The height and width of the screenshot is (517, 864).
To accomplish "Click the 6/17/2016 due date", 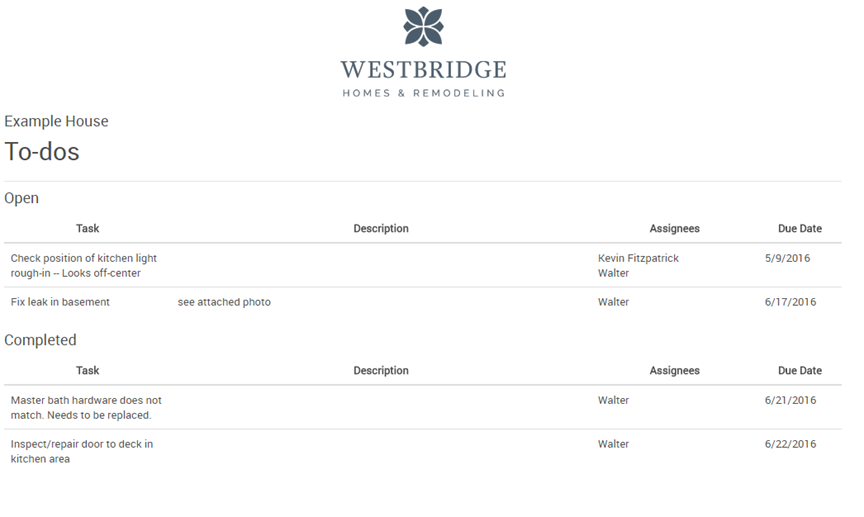I will tap(790, 302).
